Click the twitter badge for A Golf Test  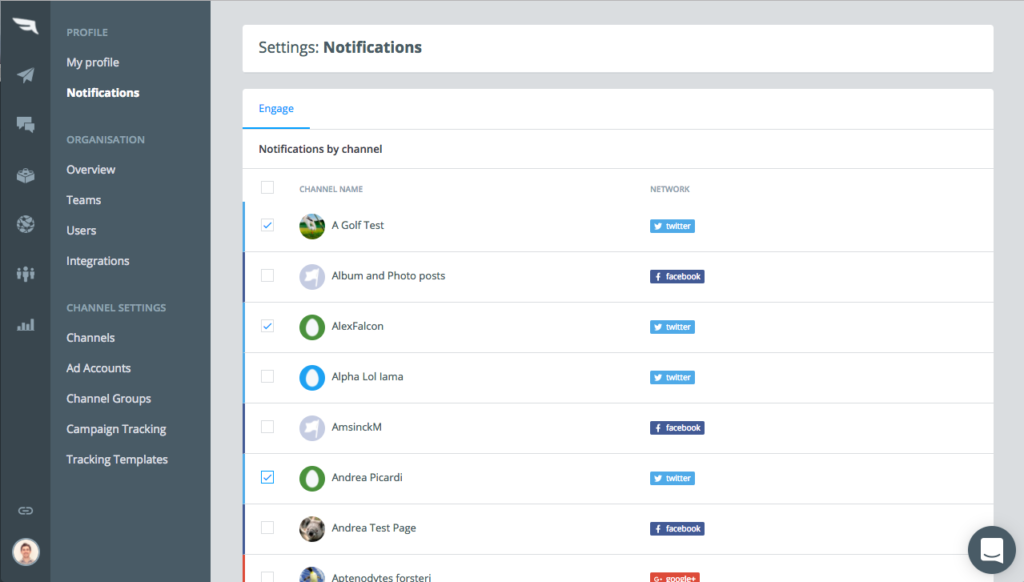pyautogui.click(x=672, y=226)
